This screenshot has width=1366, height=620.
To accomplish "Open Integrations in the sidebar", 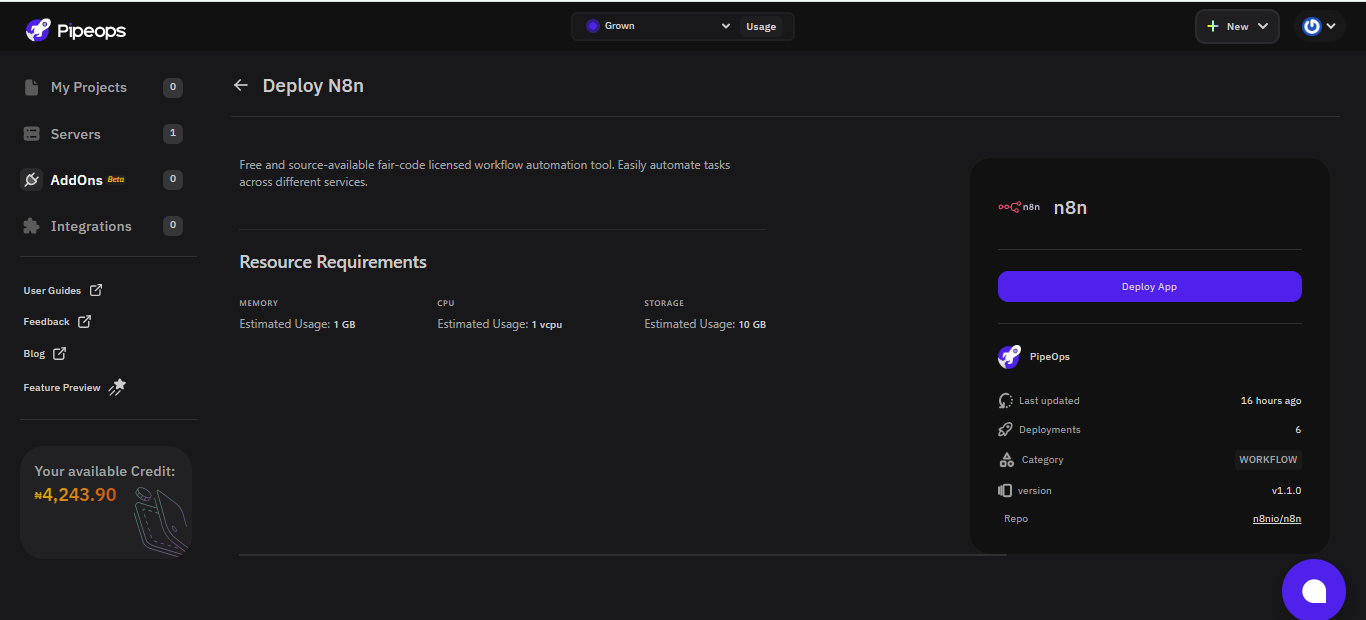I will pyautogui.click(x=102, y=226).
